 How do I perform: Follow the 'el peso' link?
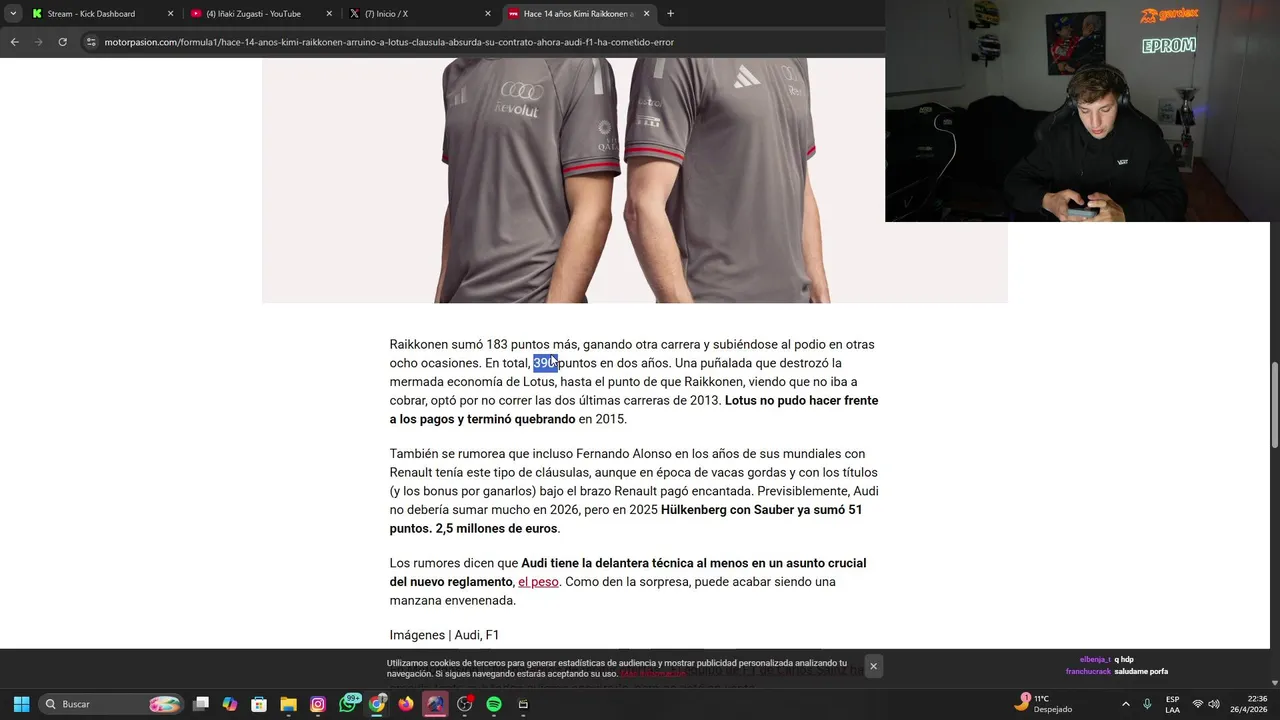[x=538, y=582]
